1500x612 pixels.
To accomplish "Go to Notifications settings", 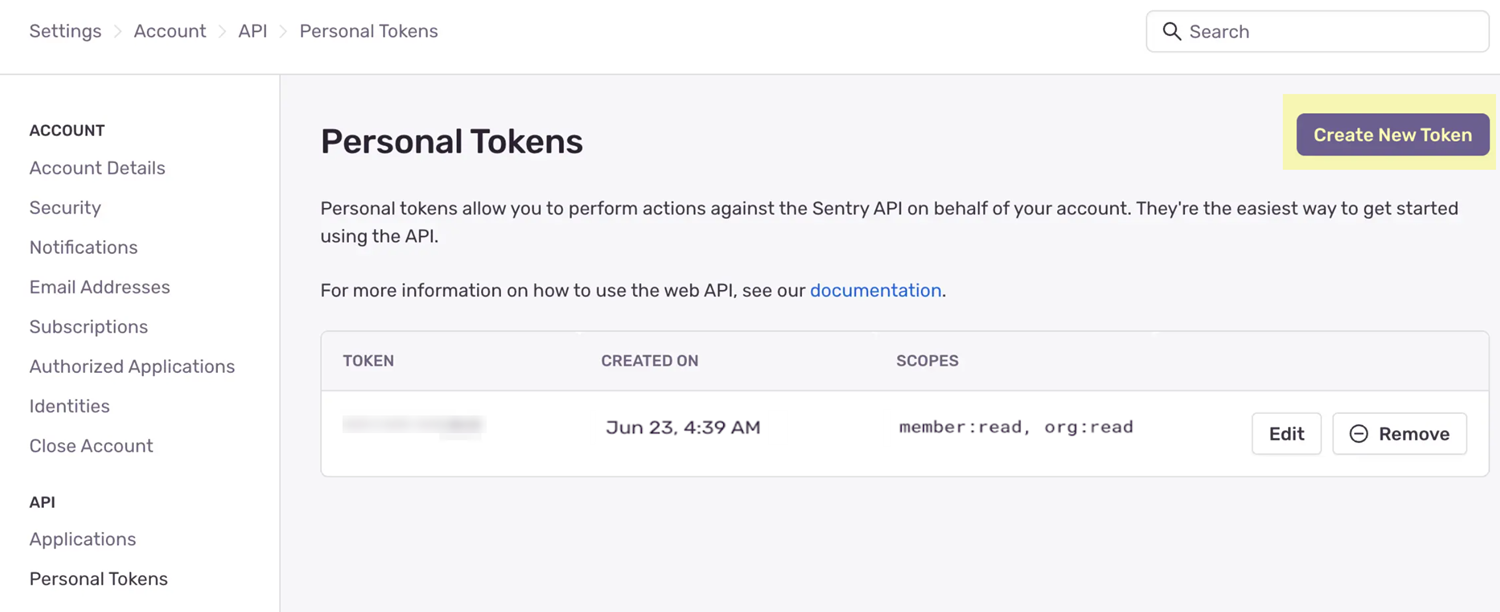I will [83, 248].
